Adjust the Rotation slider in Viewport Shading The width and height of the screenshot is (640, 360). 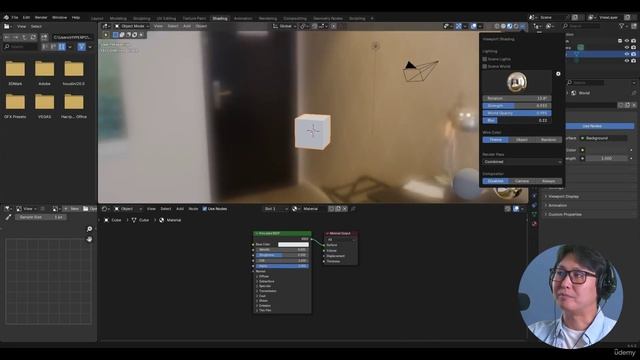517,98
